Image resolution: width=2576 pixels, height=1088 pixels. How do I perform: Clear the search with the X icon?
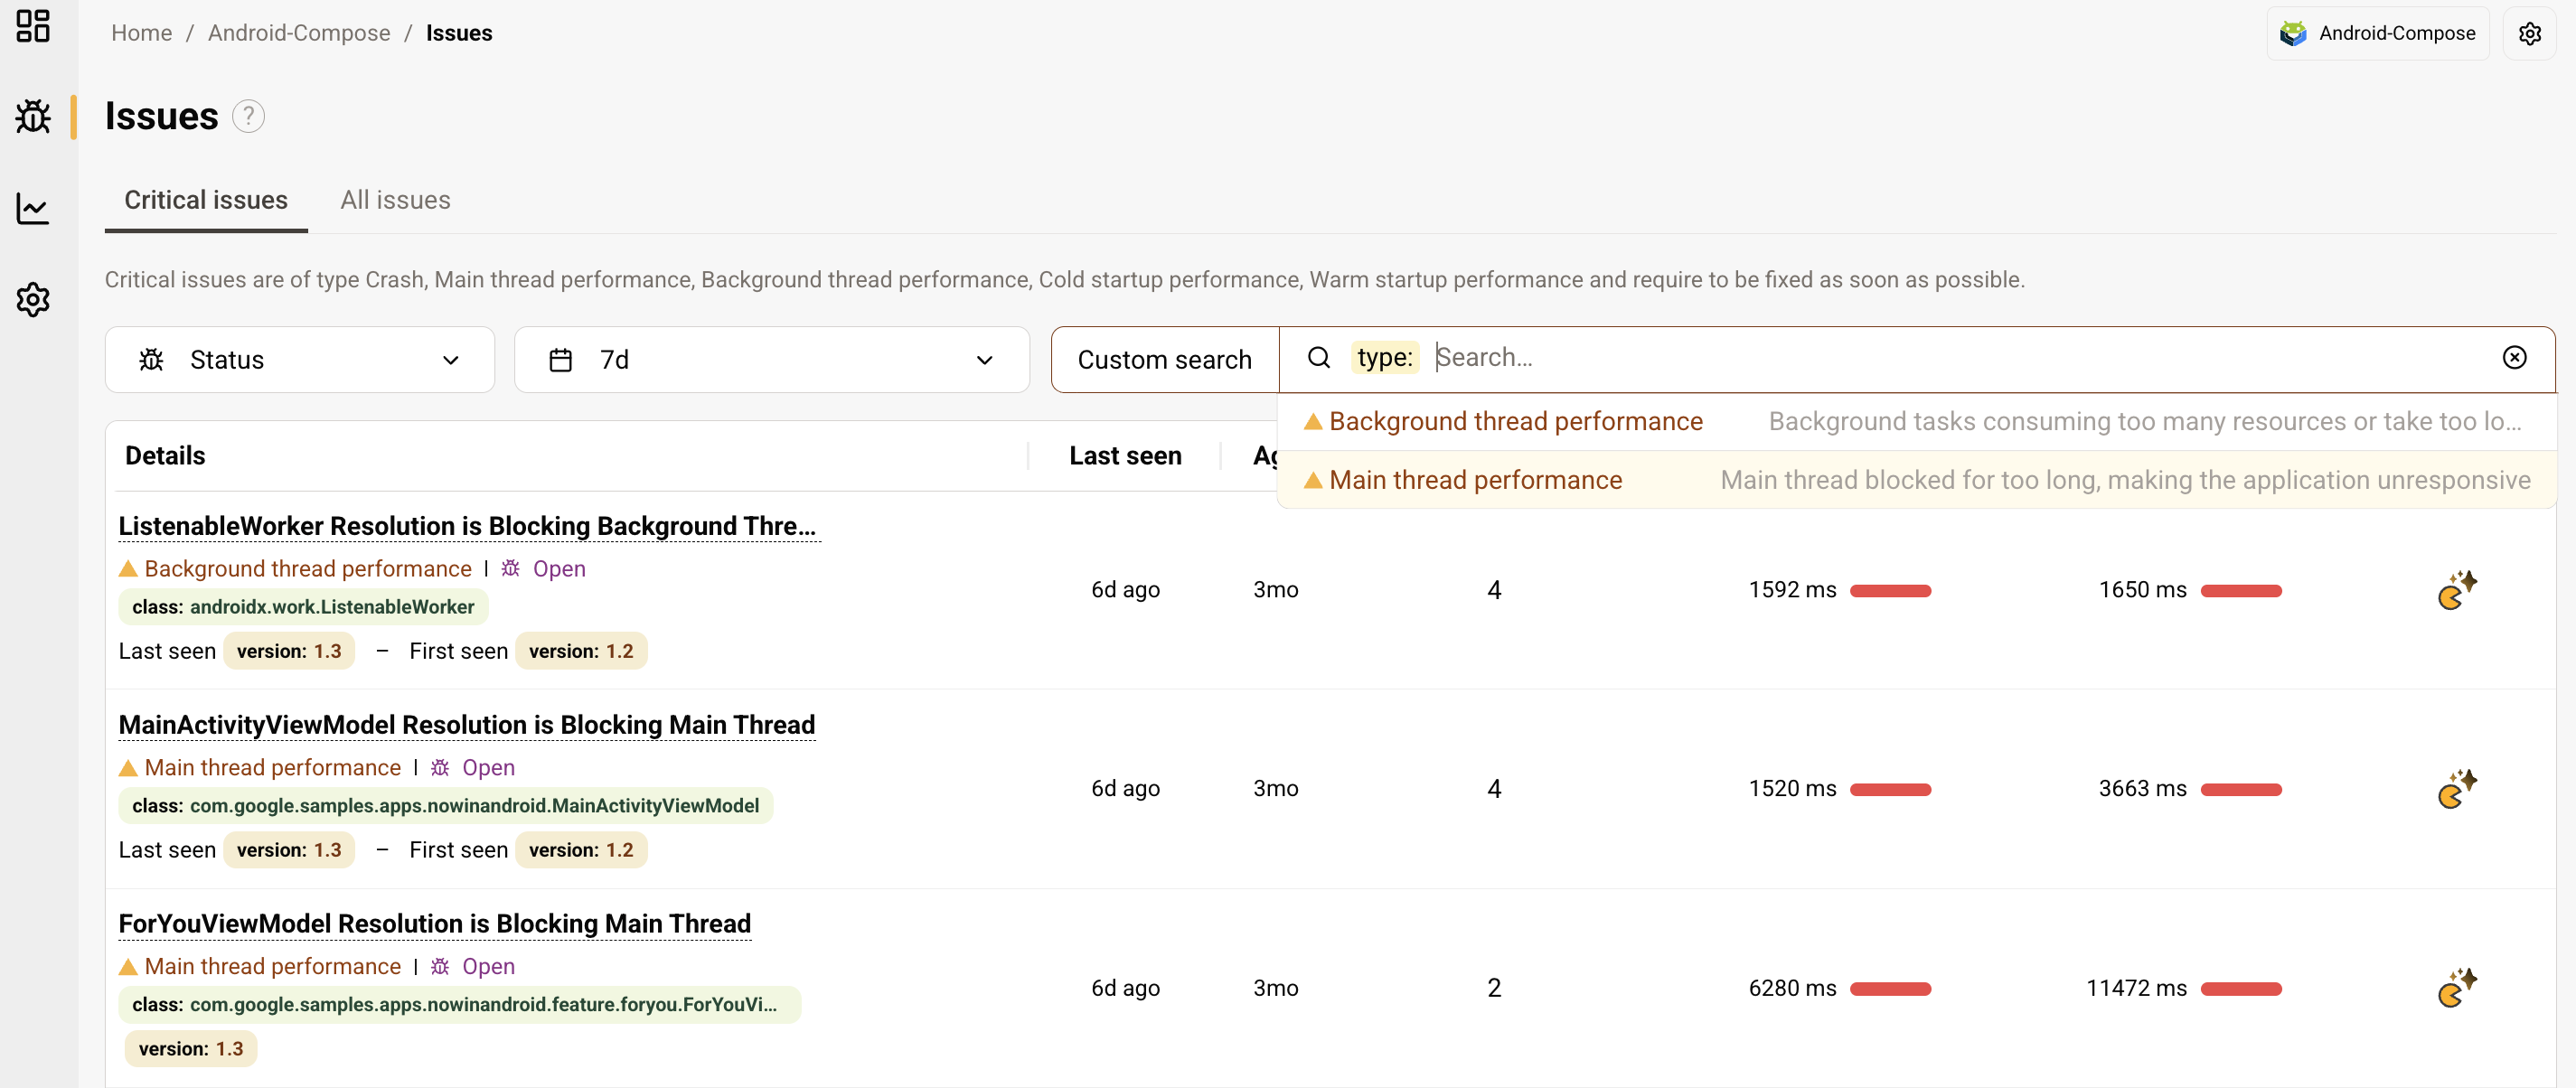[2514, 358]
